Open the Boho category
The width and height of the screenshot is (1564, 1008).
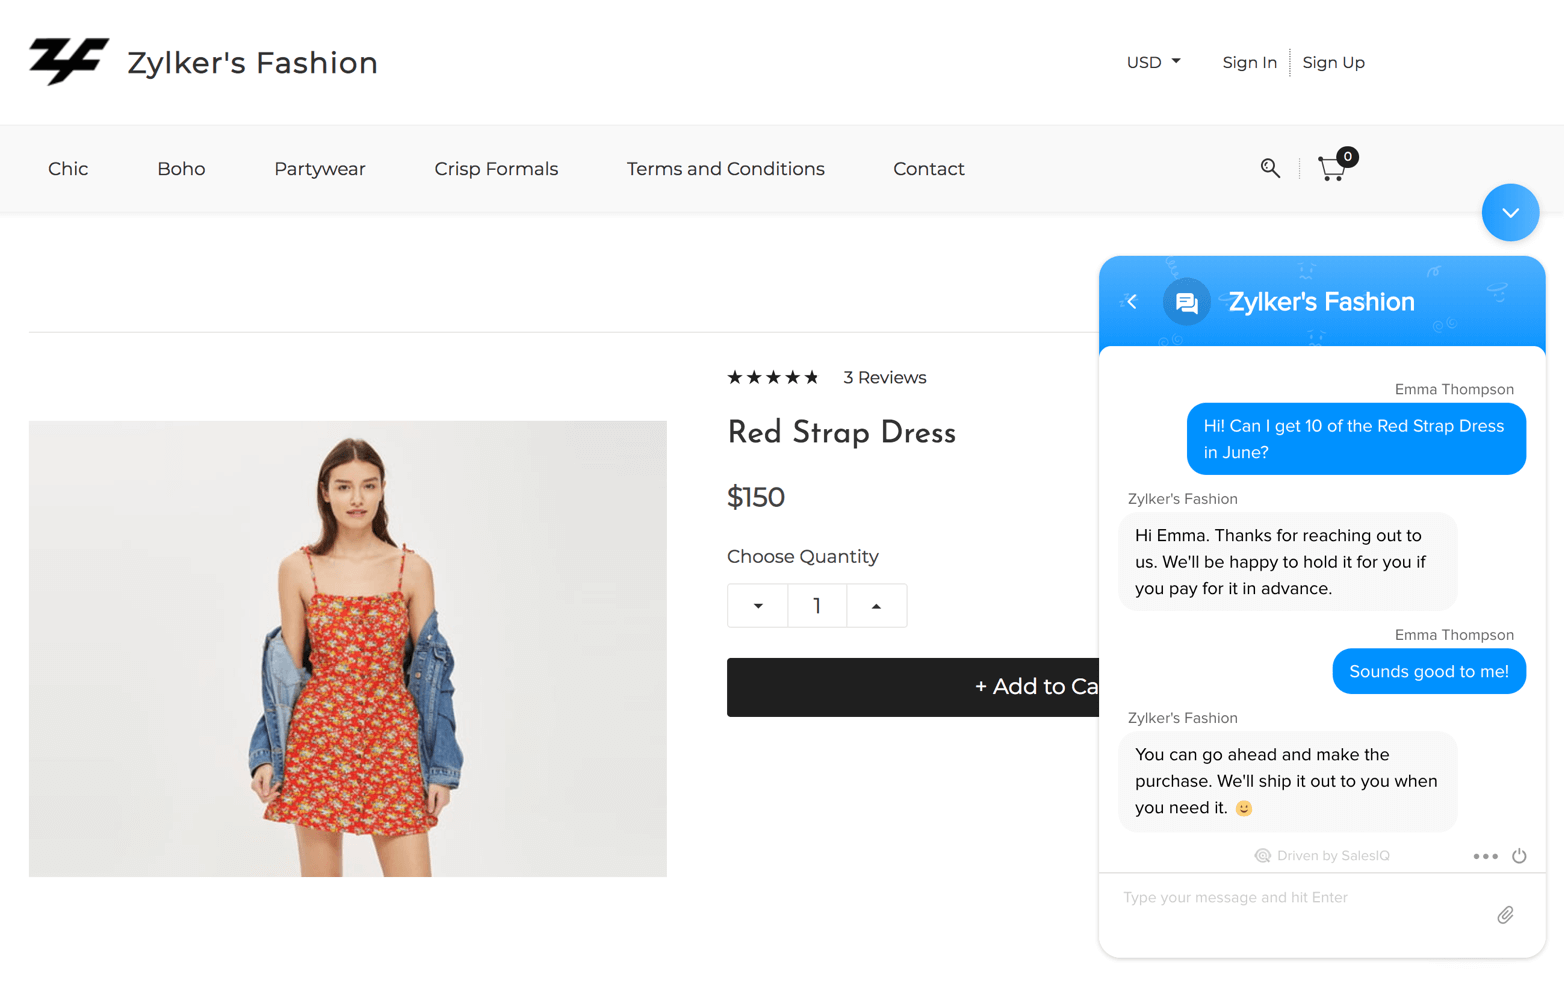pyautogui.click(x=181, y=169)
